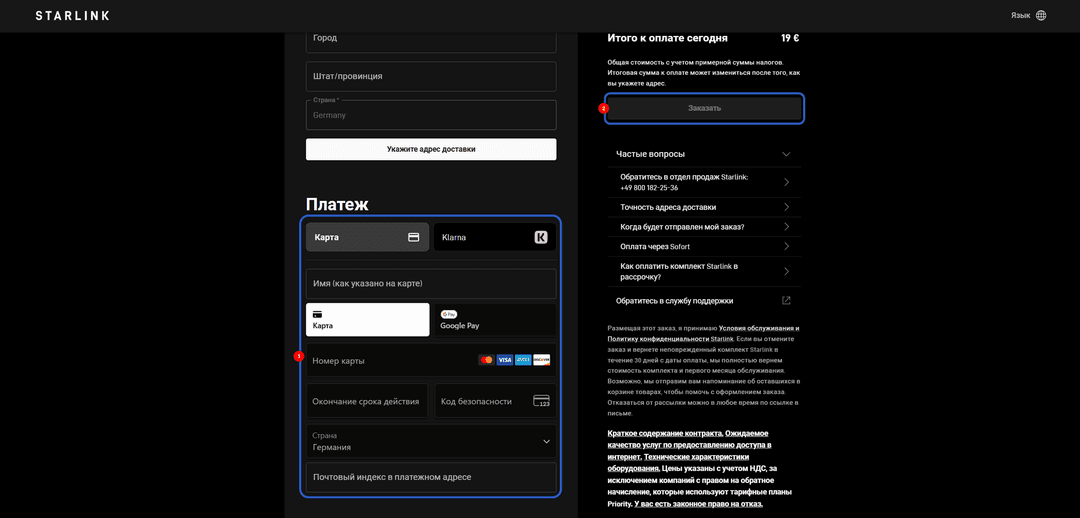This screenshot has width=1080, height=518.
Task: Click the Штат/провинция input field
Action: [431, 76]
